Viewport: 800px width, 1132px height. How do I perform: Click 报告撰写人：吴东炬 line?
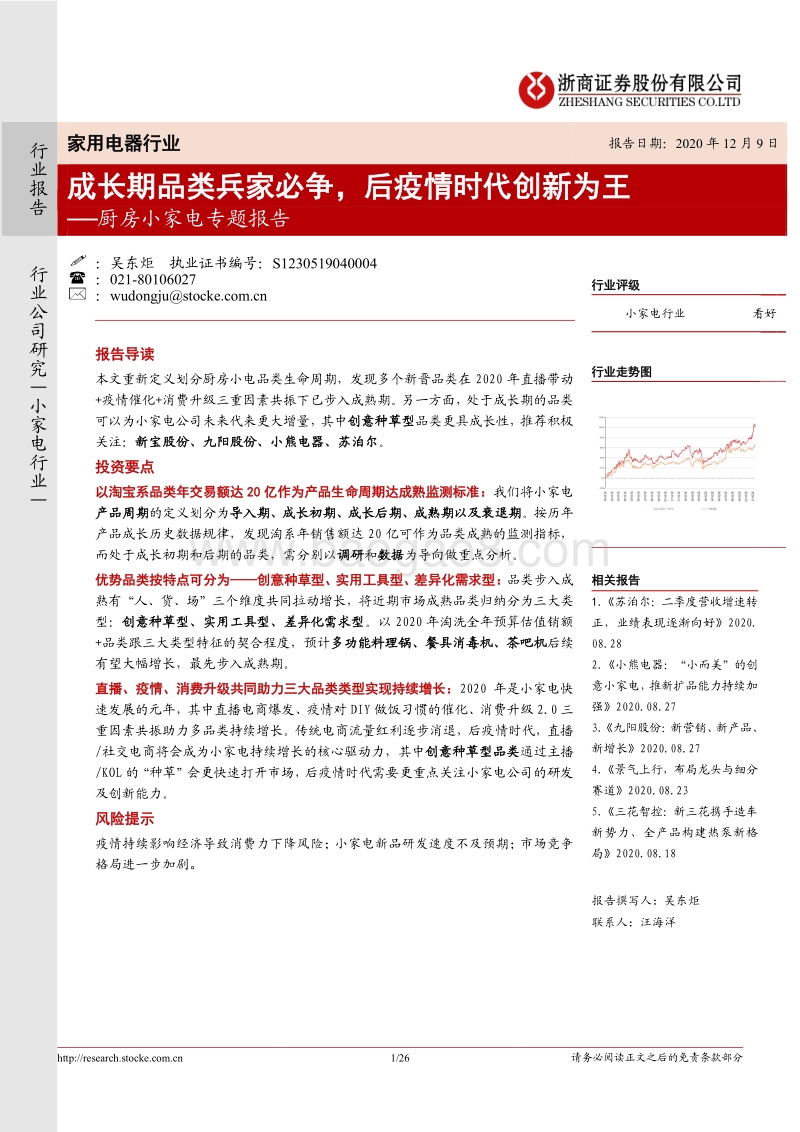(645, 901)
